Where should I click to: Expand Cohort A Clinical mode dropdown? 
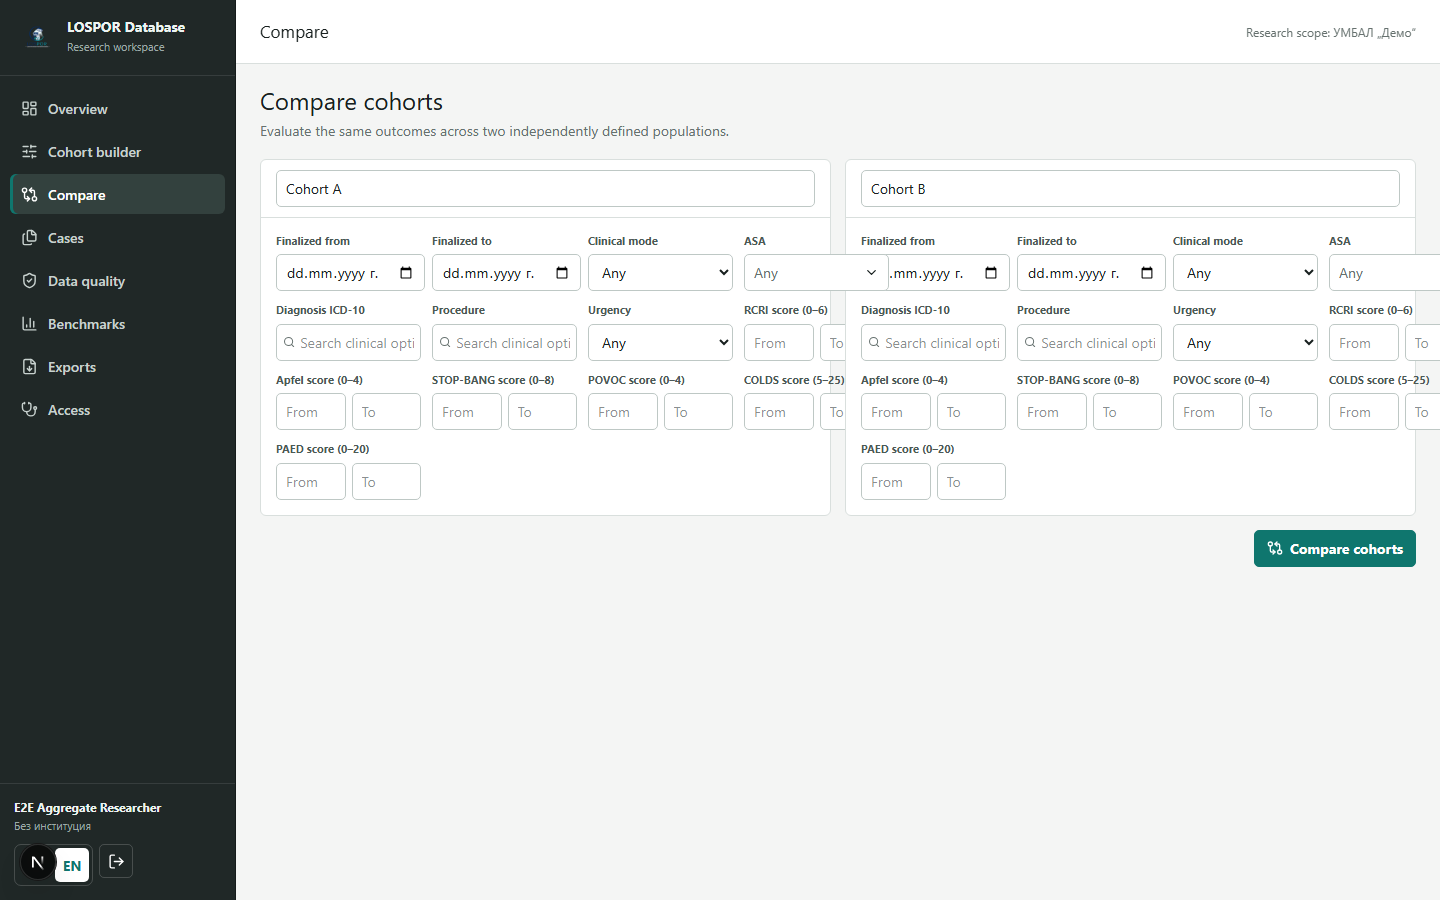pyautogui.click(x=660, y=273)
